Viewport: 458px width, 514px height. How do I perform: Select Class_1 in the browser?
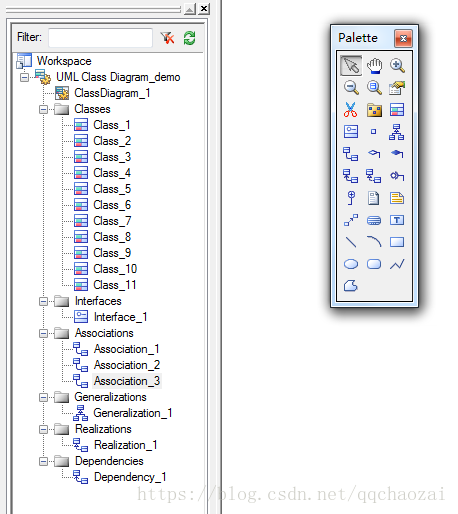[x=112, y=125]
